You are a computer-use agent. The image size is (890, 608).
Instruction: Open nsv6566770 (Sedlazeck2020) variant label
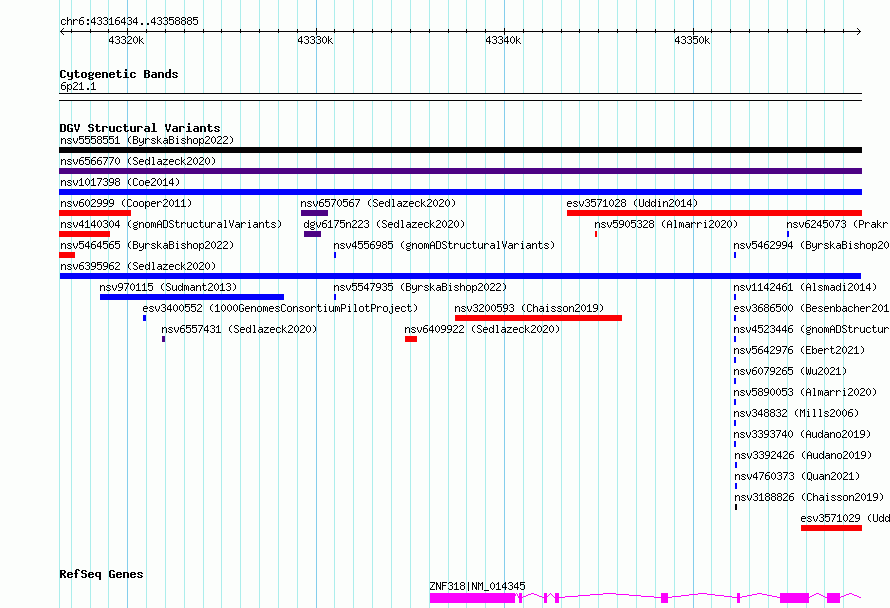[x=138, y=161]
